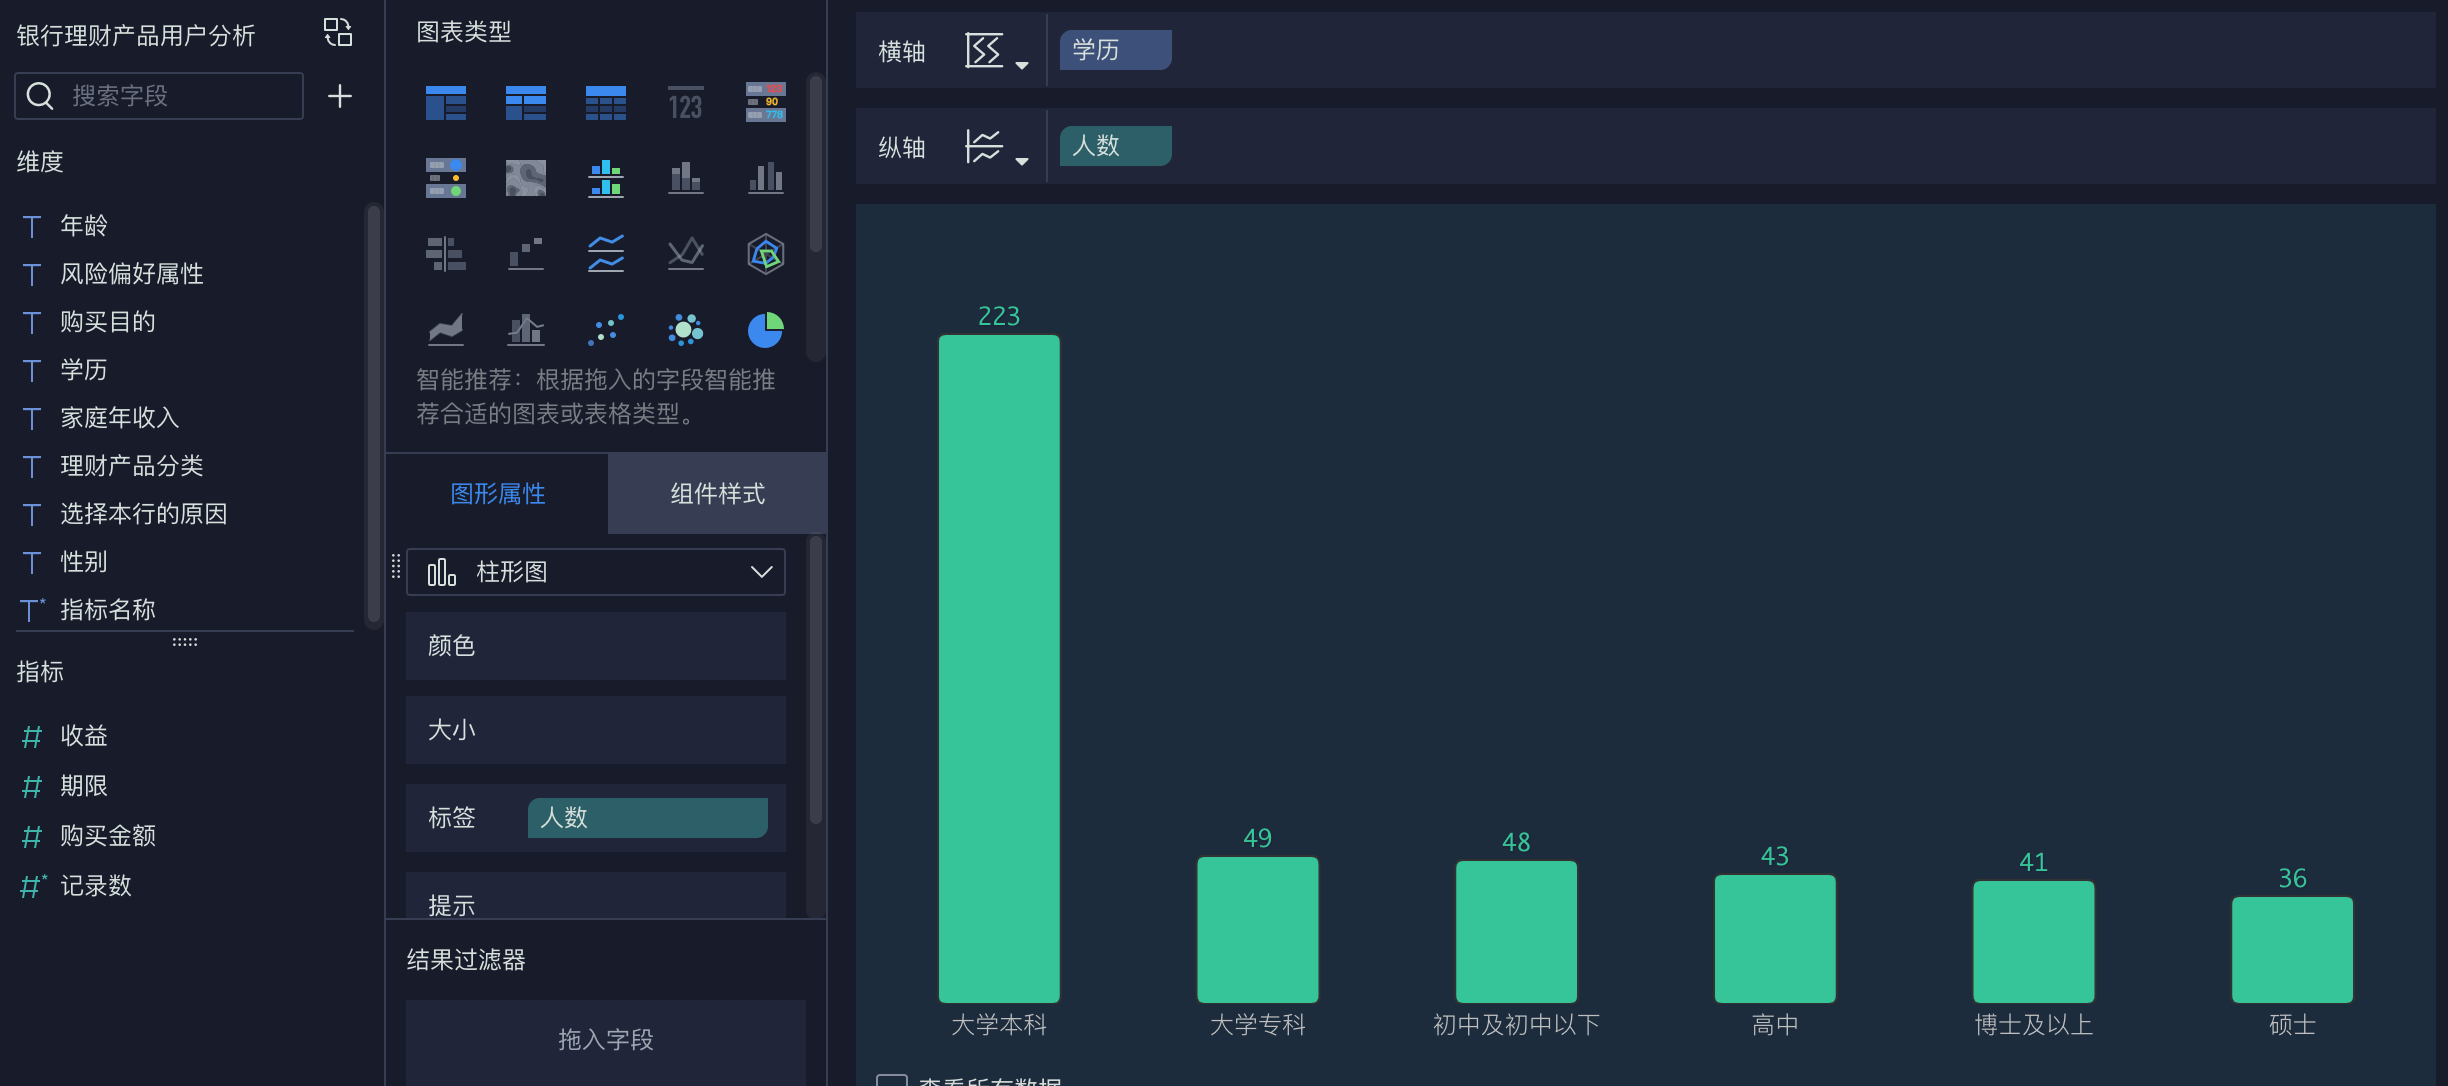This screenshot has width=2448, height=1086.
Task: Click the 初中及初中以下 bar showing 48
Action: (x=1516, y=932)
